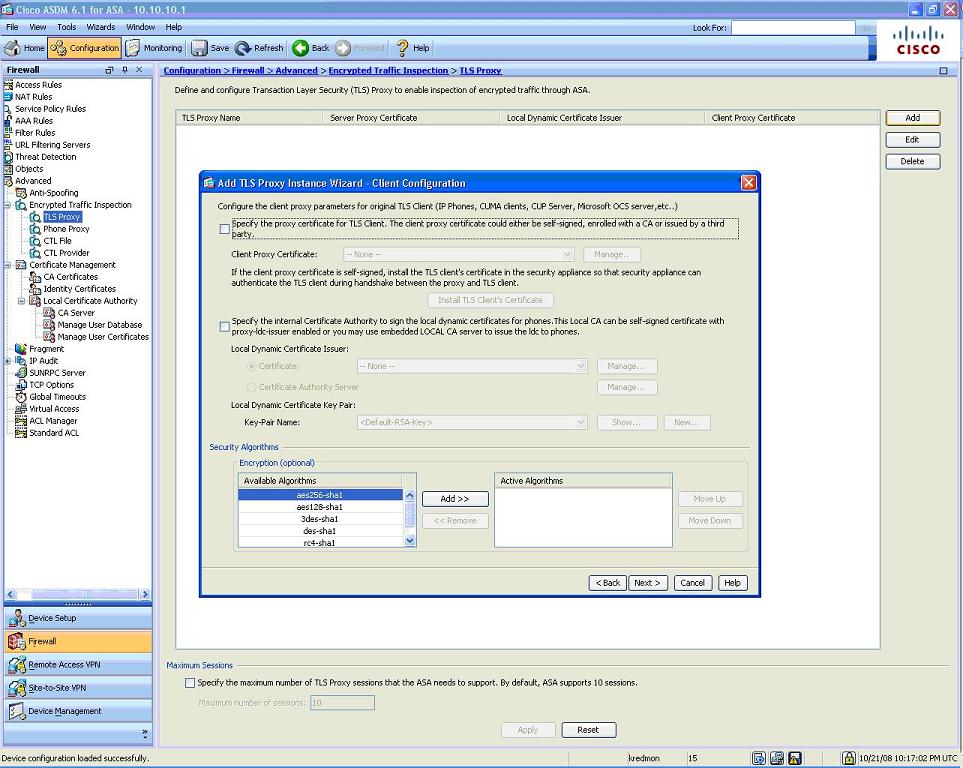The image size is (963, 768).
Task: Open the Window menu
Action: 141,27
